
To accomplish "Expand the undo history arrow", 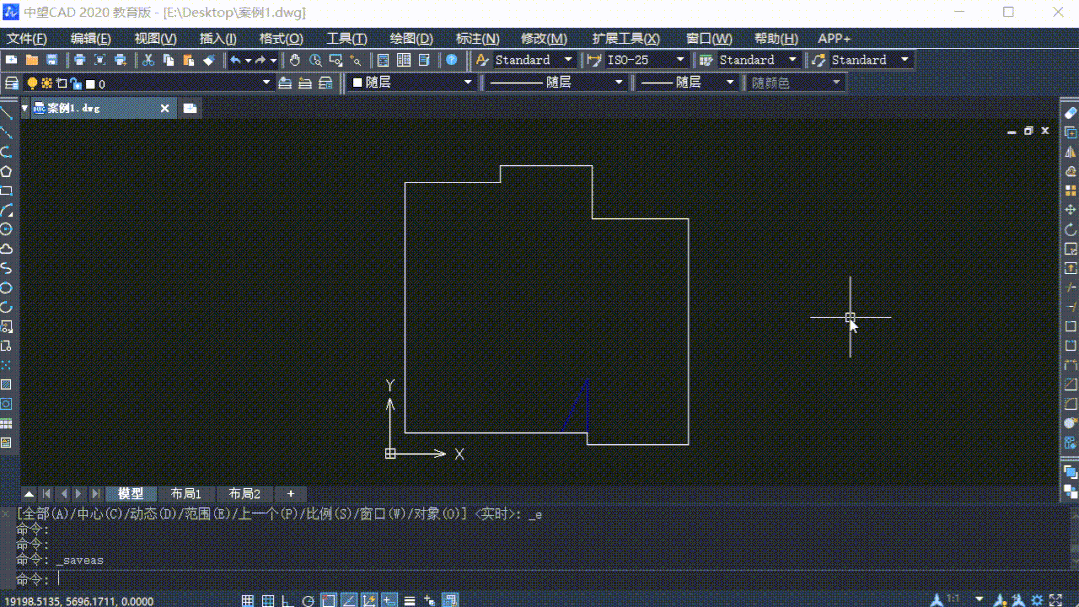I will pyautogui.click(x=248, y=61).
